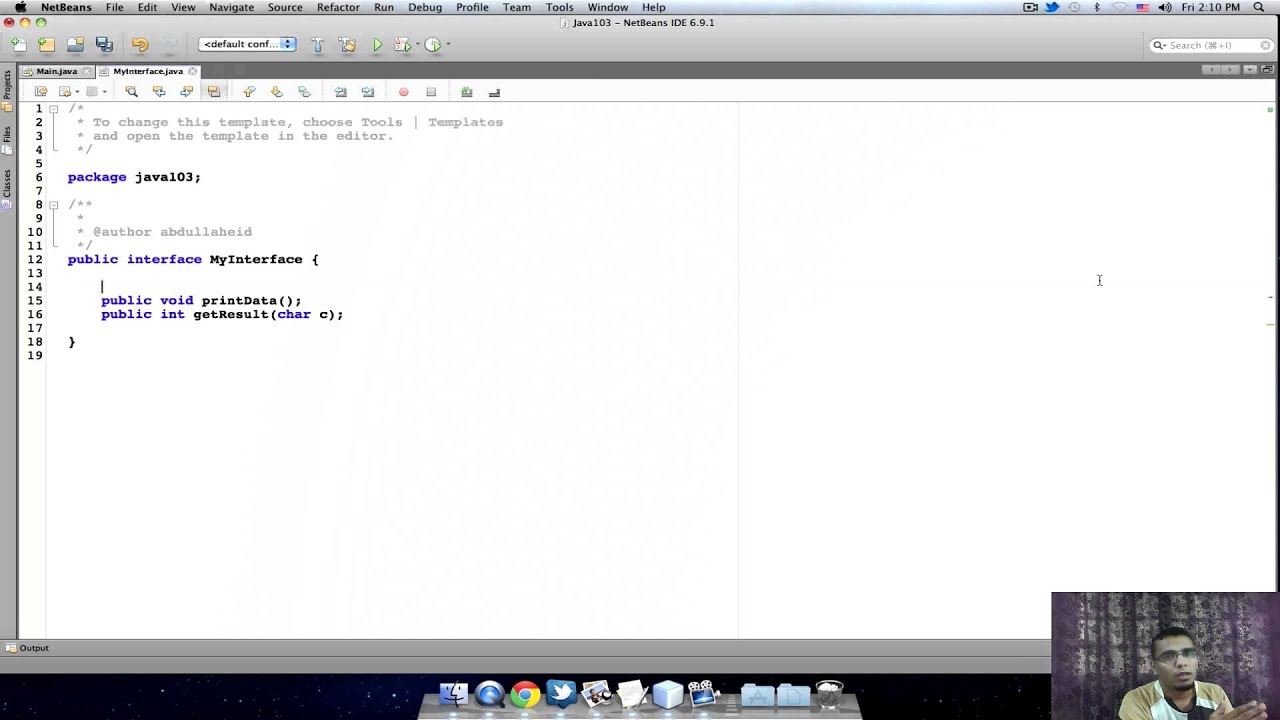The height and width of the screenshot is (720, 1280).
Task: Click the Profile Main Project icon
Action: pos(433,44)
